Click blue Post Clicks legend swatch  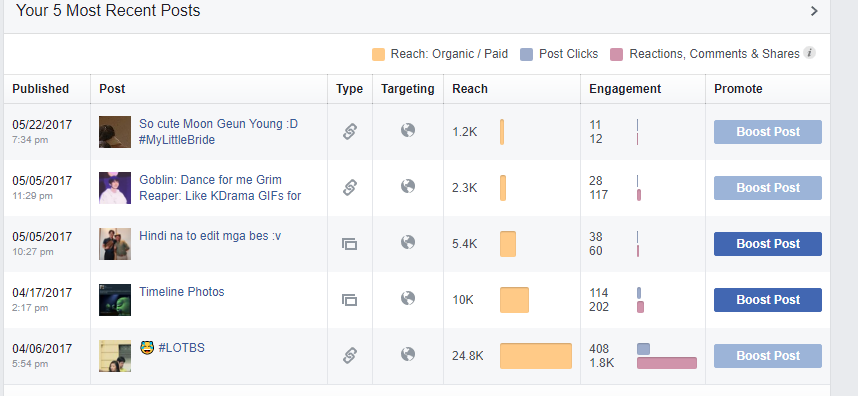(526, 54)
